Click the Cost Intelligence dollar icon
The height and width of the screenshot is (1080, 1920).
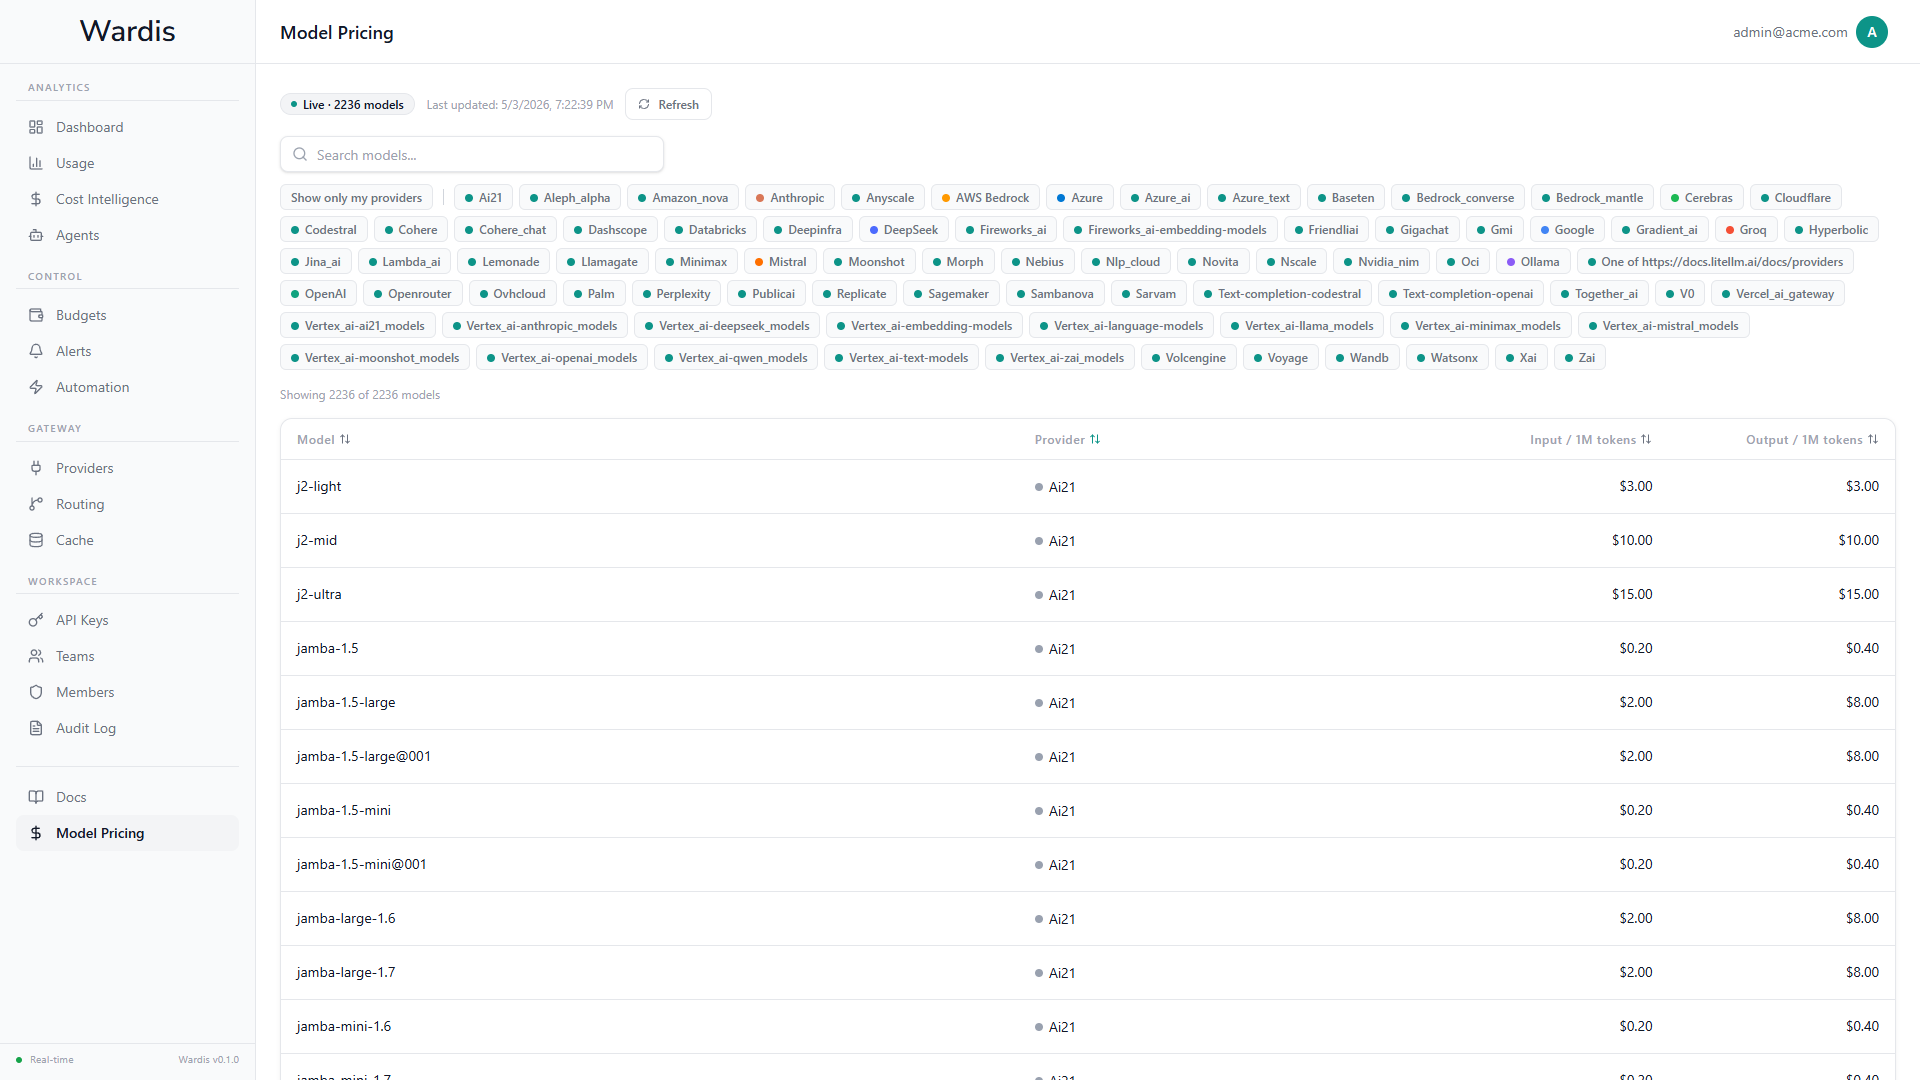(36, 199)
